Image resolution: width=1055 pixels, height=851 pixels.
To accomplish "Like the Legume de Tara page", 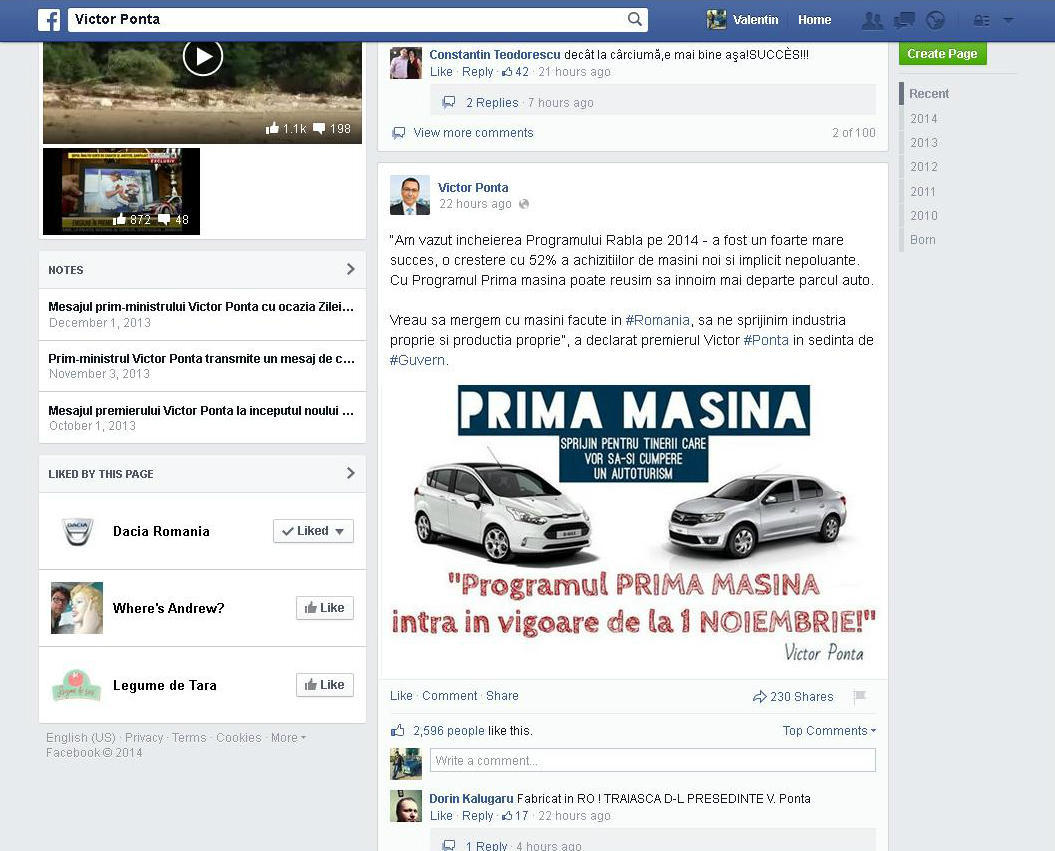I will pyautogui.click(x=324, y=685).
